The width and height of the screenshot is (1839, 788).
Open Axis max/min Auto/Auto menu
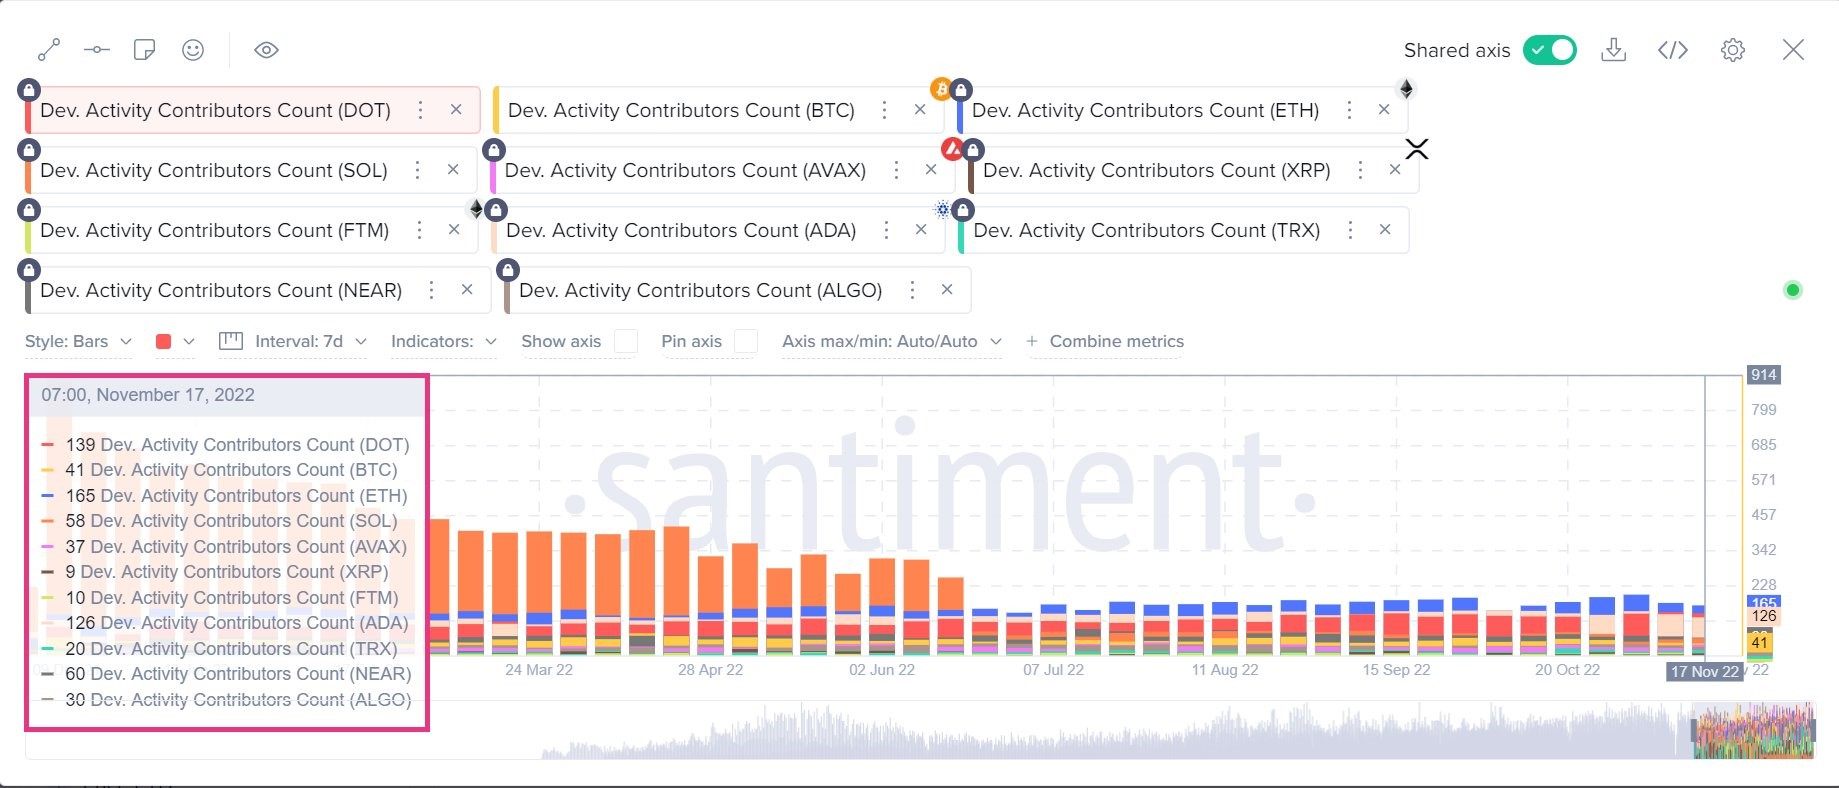click(892, 341)
